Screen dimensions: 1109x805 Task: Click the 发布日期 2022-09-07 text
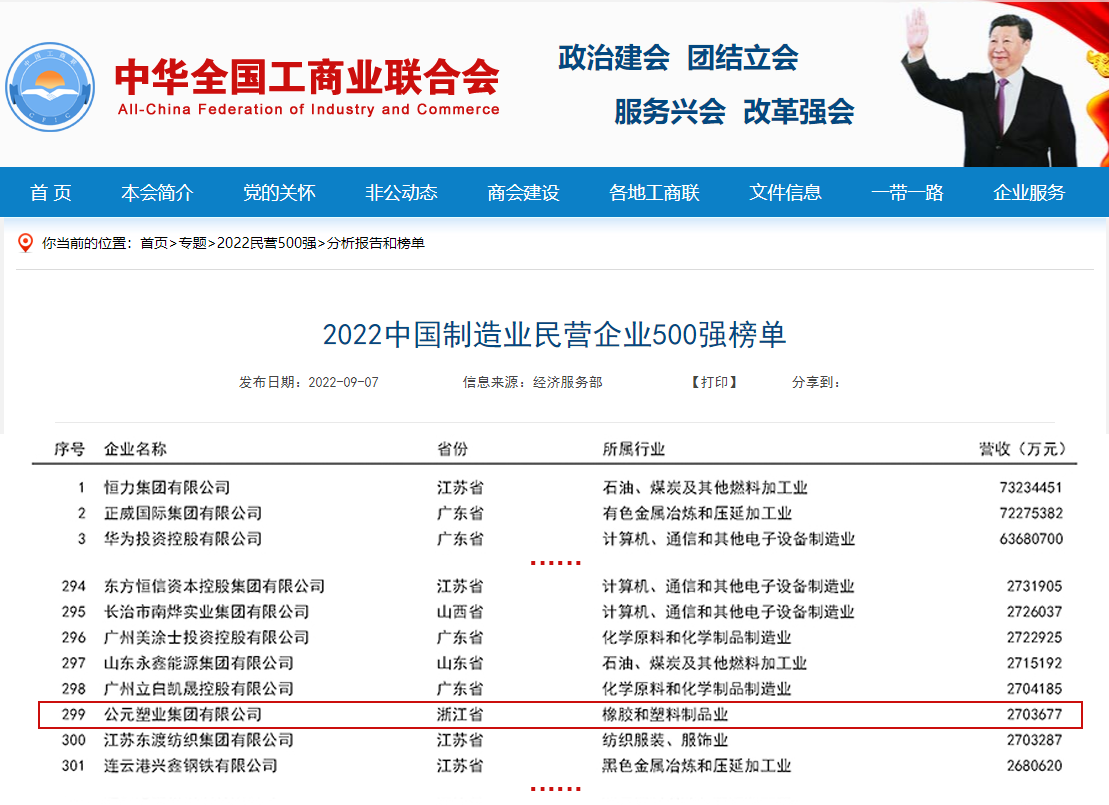(308, 382)
